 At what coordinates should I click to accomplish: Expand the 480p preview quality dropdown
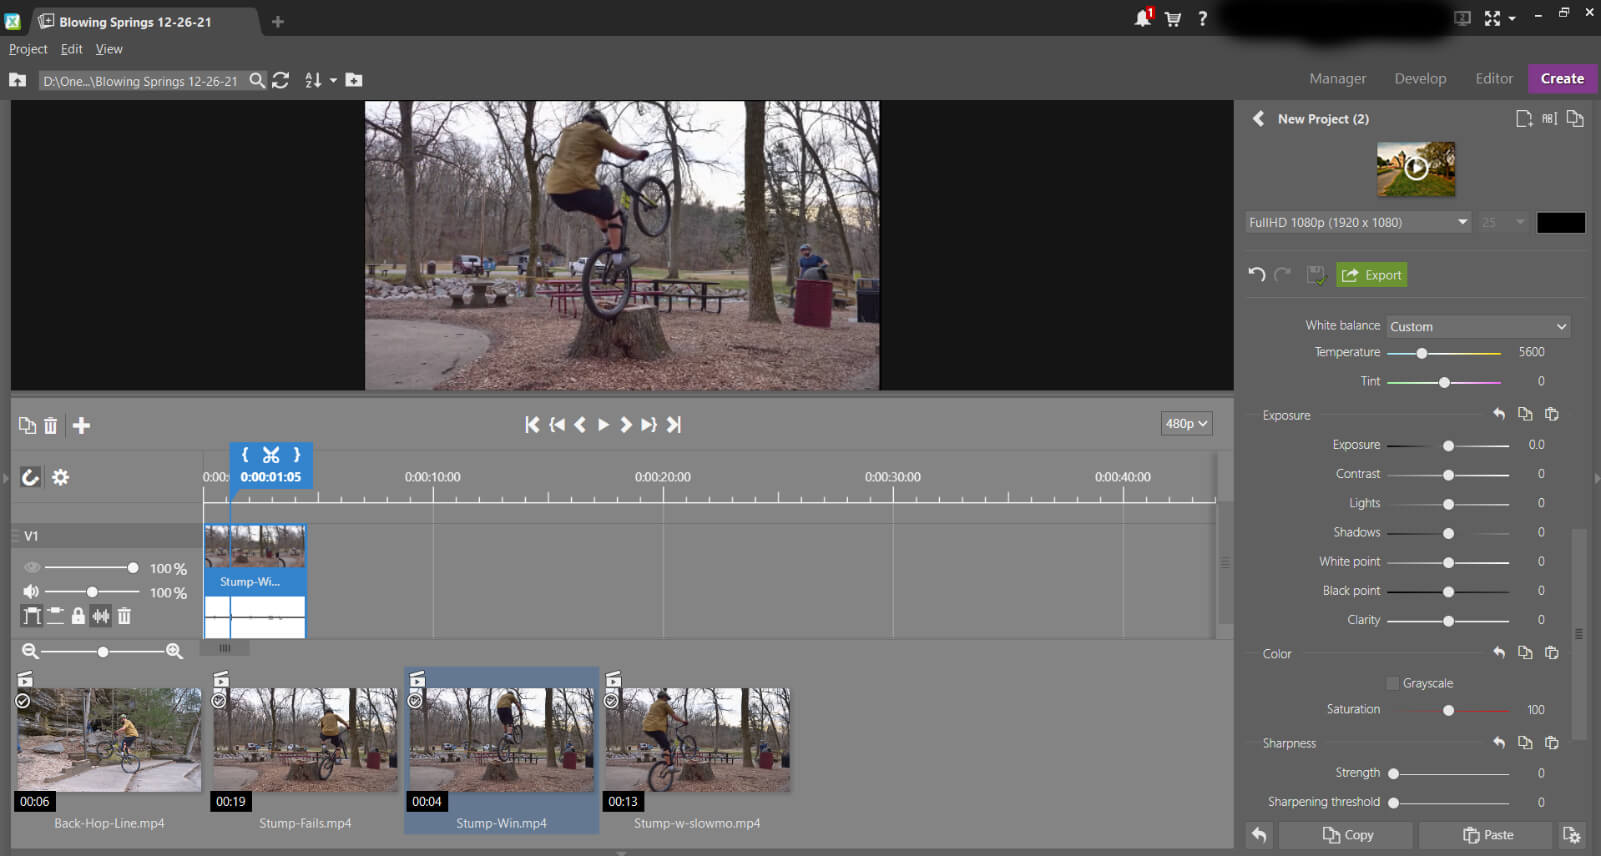tap(1186, 424)
